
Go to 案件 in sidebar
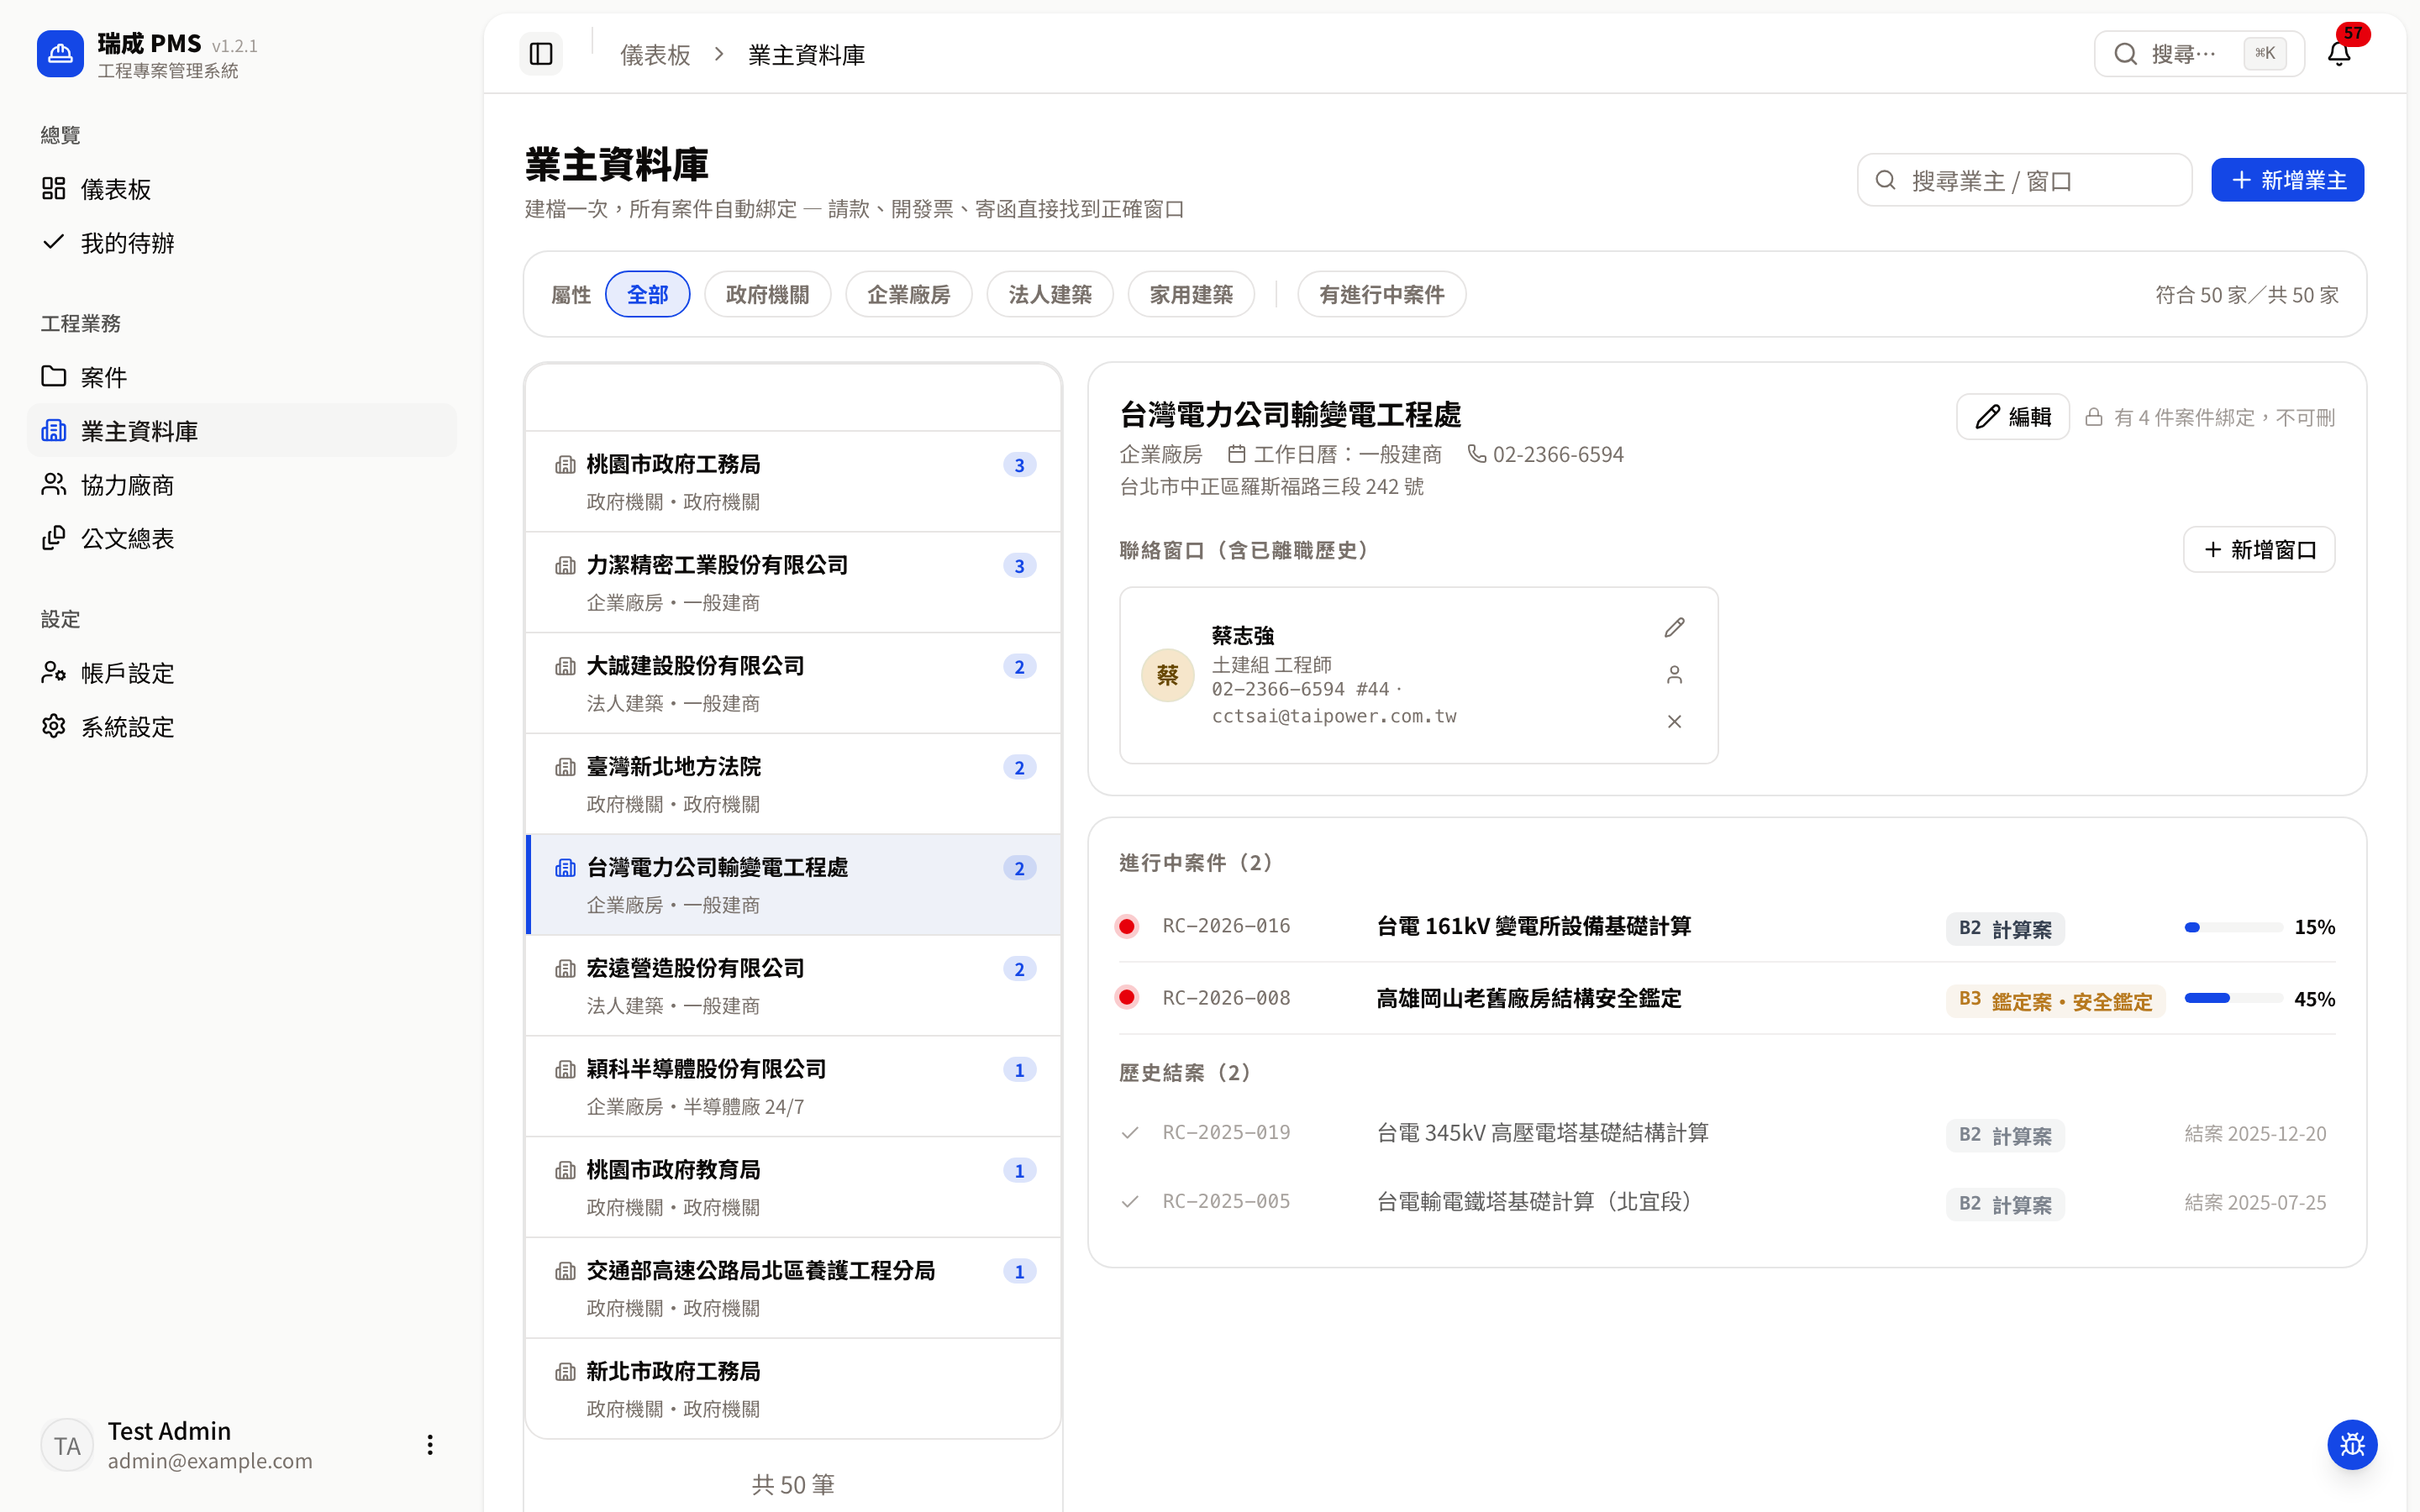pos(242,377)
